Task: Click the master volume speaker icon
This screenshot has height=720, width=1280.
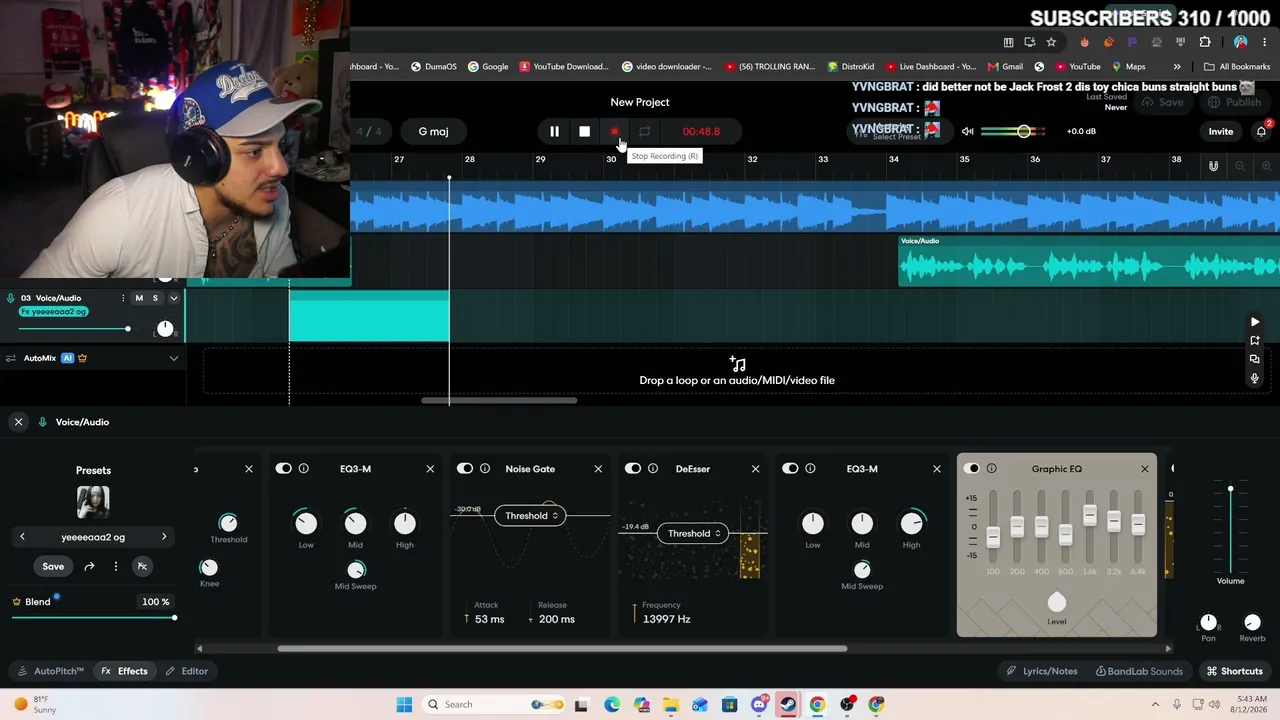Action: point(967,131)
